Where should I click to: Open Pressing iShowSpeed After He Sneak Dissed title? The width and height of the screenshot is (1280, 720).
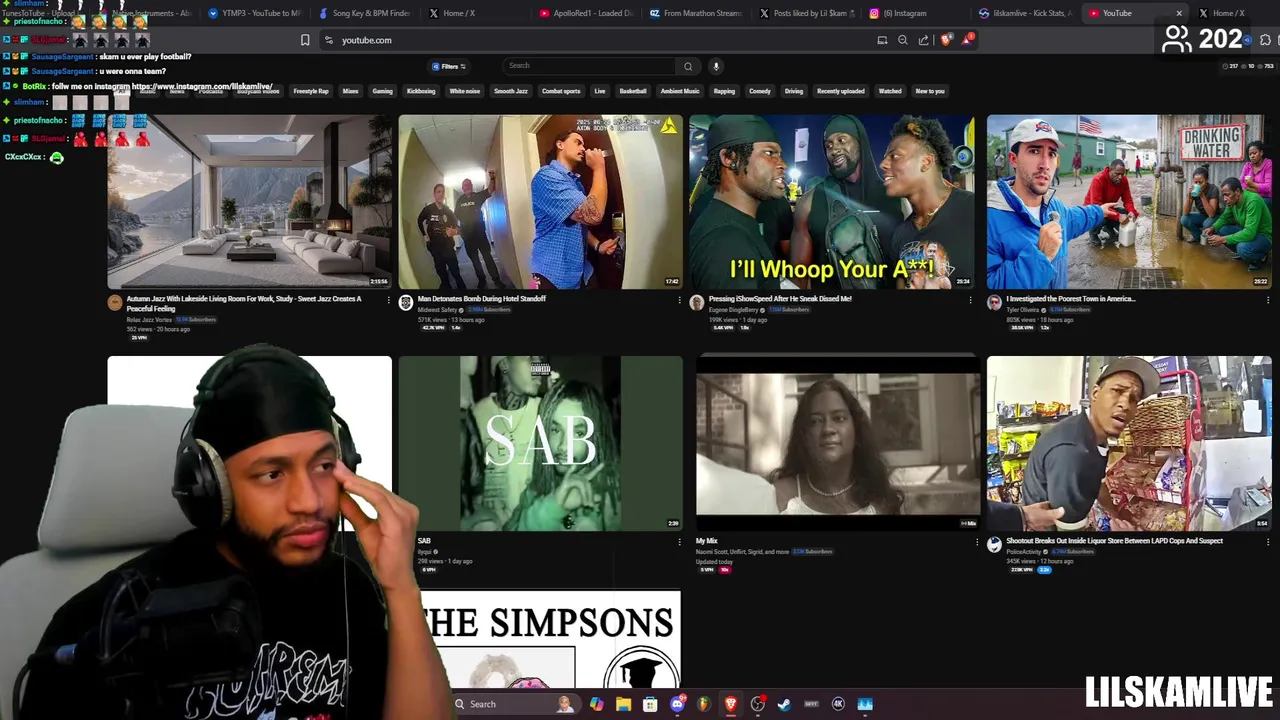click(780, 299)
